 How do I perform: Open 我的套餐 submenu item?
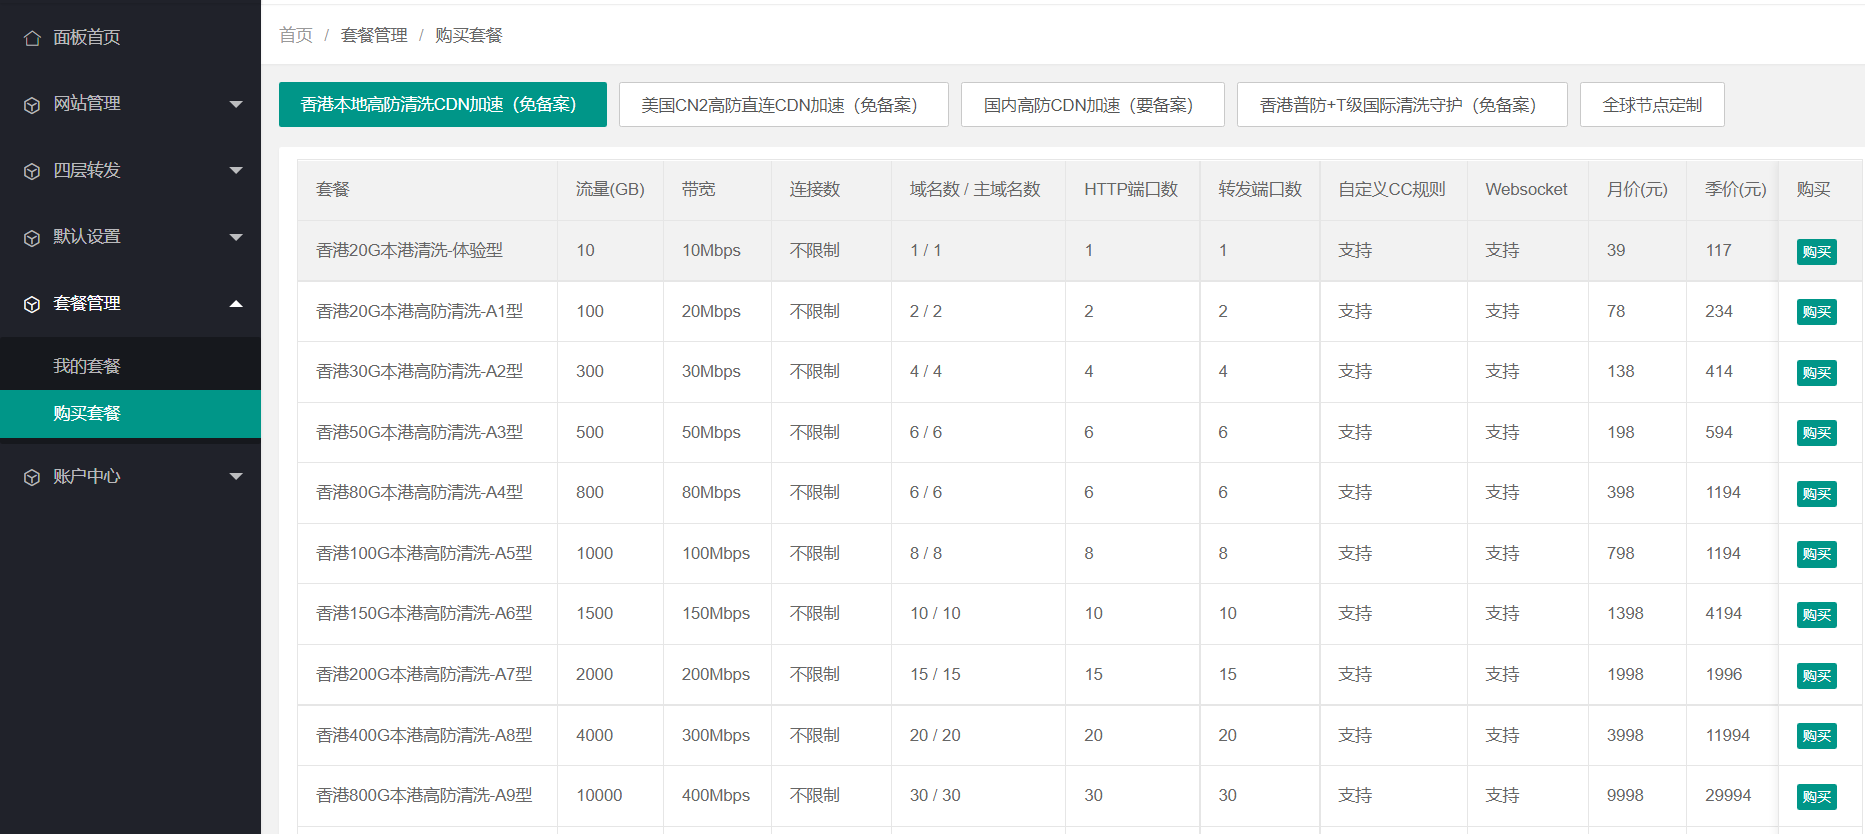[x=130, y=366]
